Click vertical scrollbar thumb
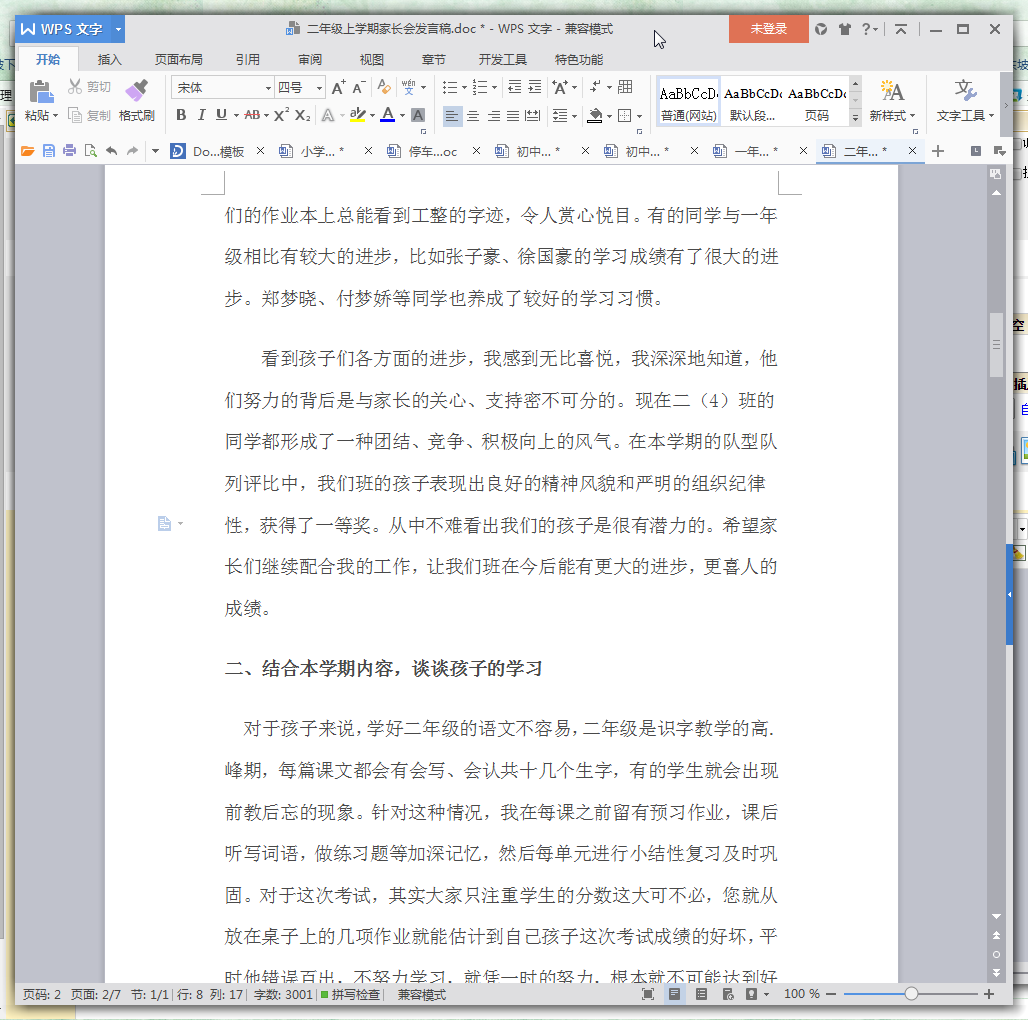This screenshot has width=1028, height=1020. point(997,345)
